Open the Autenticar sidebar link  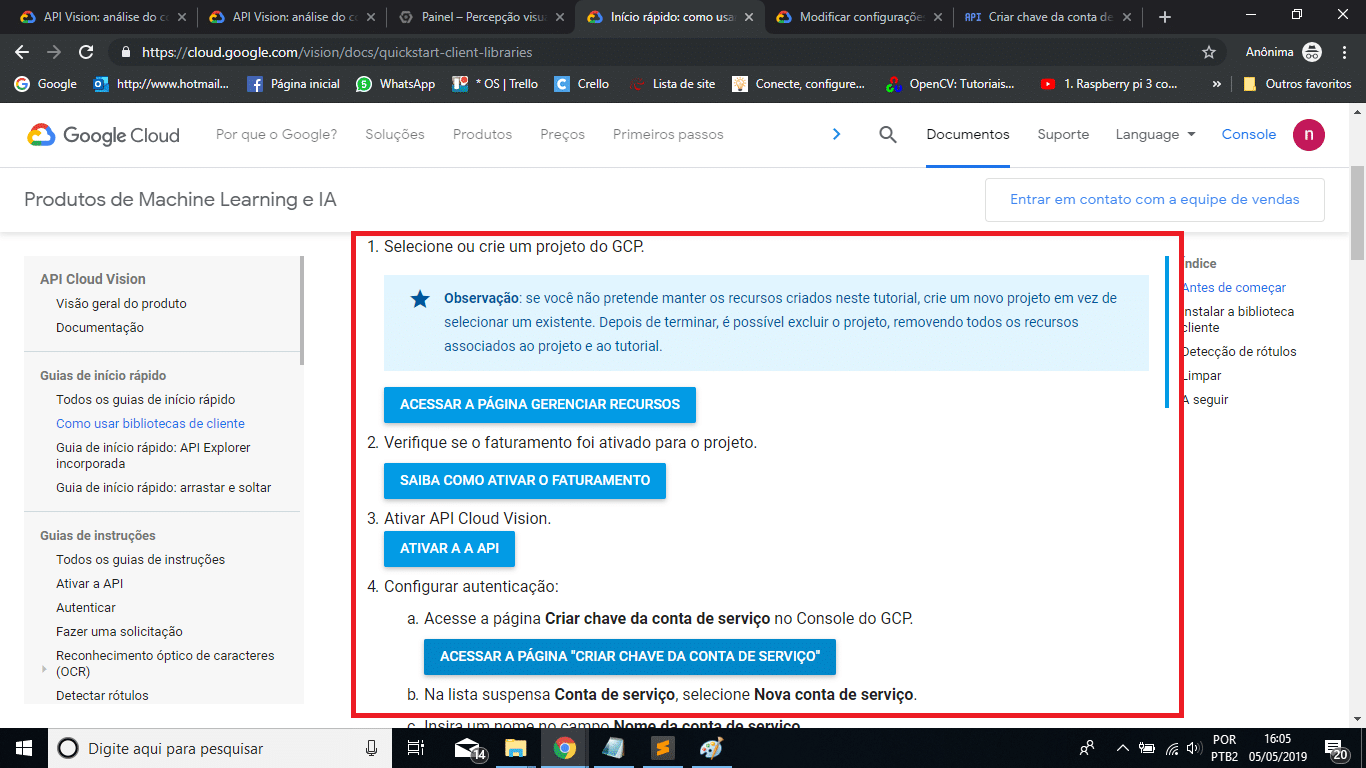click(x=86, y=607)
